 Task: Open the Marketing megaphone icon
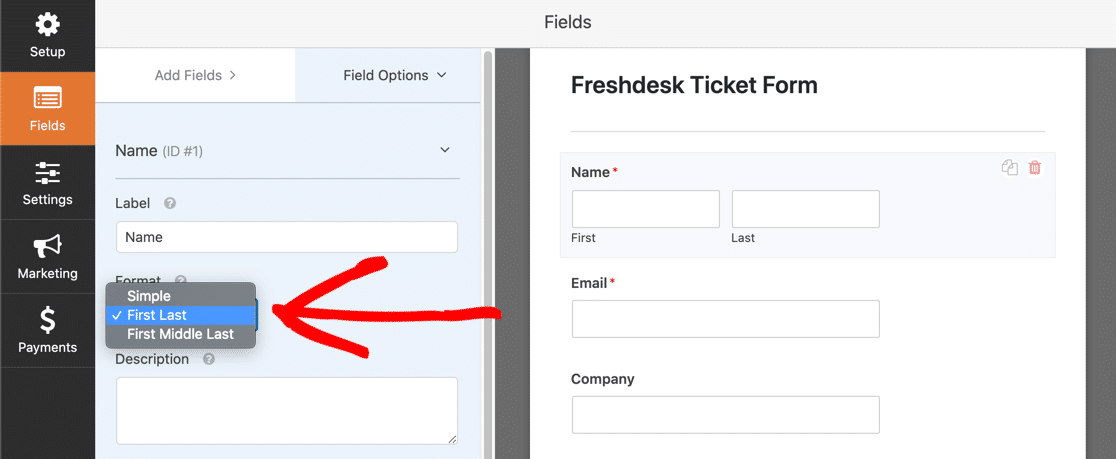[x=47, y=246]
